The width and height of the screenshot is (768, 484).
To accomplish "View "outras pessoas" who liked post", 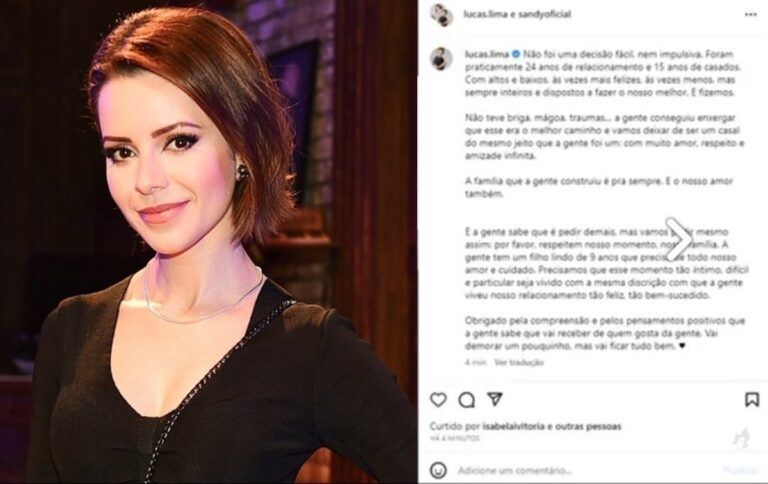I will point(588,427).
